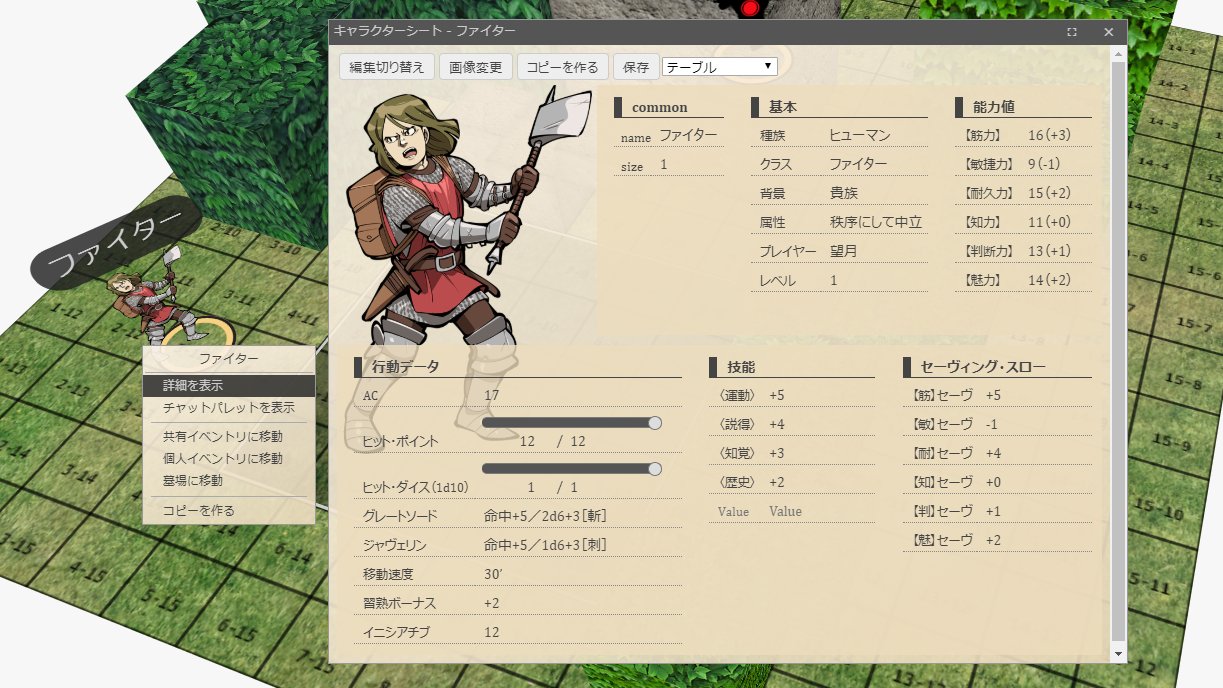
Task: Click the 画像変更 button
Action: (x=476, y=67)
